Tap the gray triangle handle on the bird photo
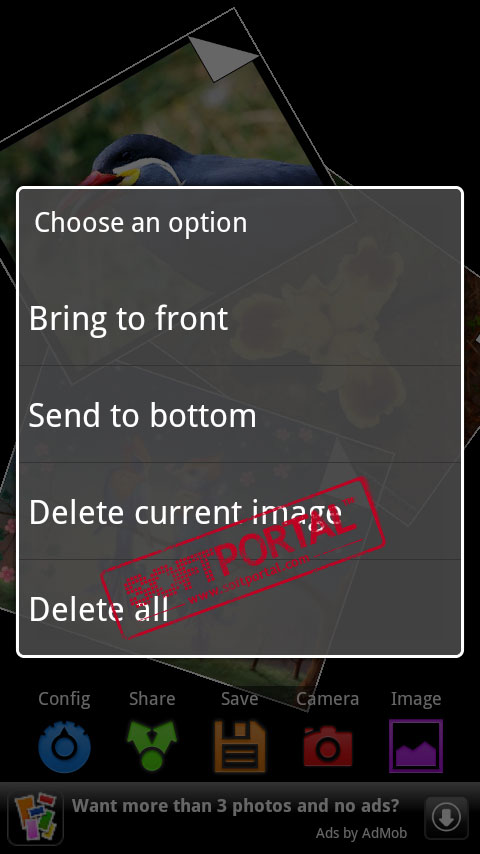The width and height of the screenshot is (480, 854). [222, 58]
